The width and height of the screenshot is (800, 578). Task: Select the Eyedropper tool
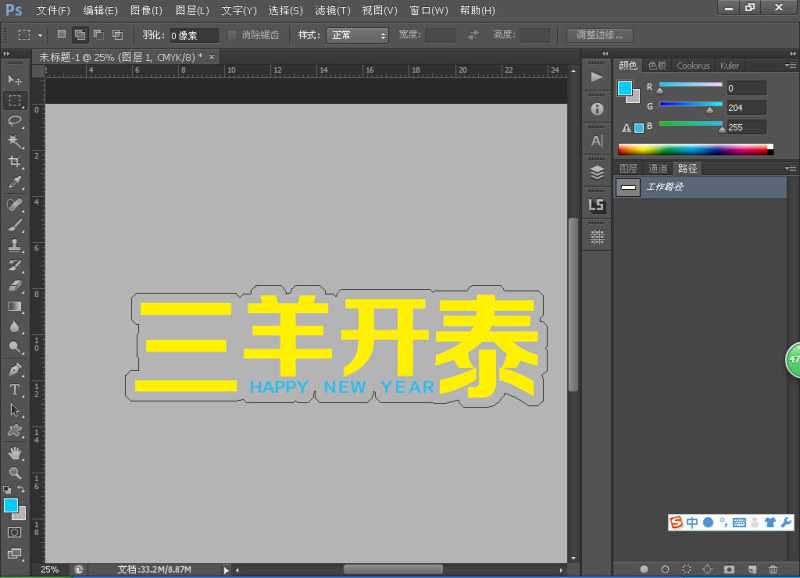tap(14, 183)
